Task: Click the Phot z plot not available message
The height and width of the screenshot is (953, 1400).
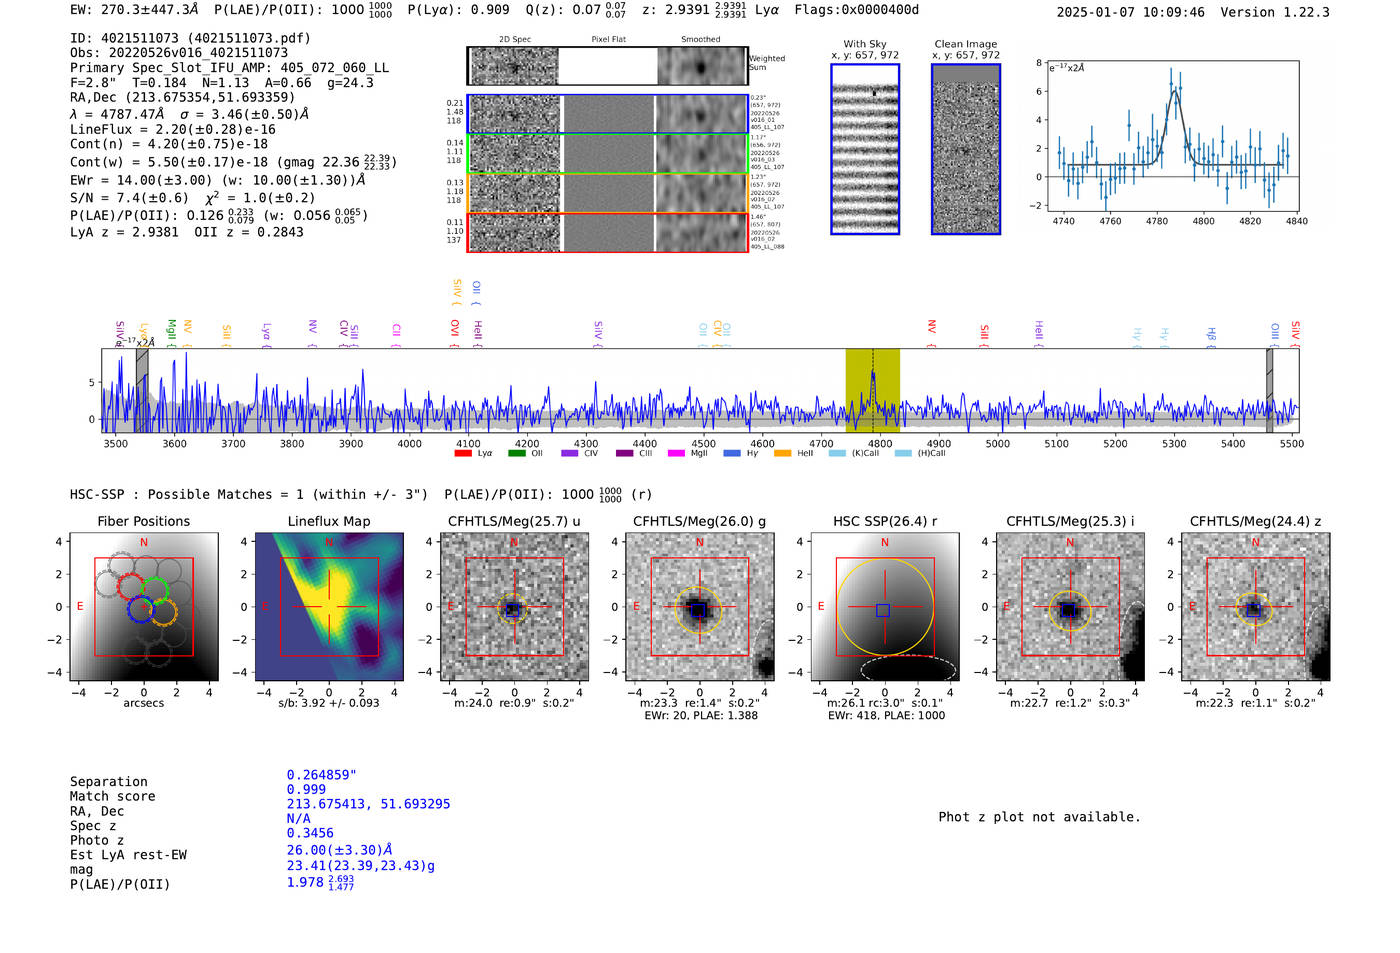Action: [1039, 817]
